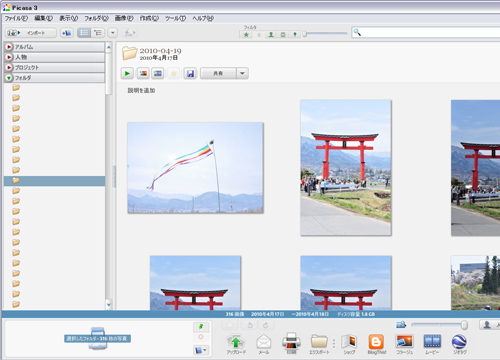Viewport: 500px width, 360px height.
Task: Open the ヘルプ menu
Action: click(x=203, y=18)
